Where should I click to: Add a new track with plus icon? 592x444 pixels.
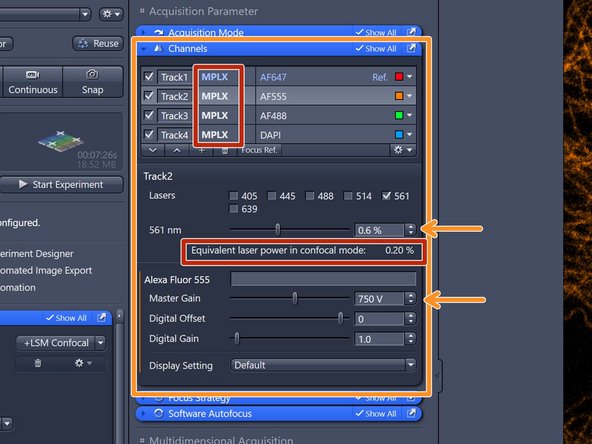click(202, 150)
